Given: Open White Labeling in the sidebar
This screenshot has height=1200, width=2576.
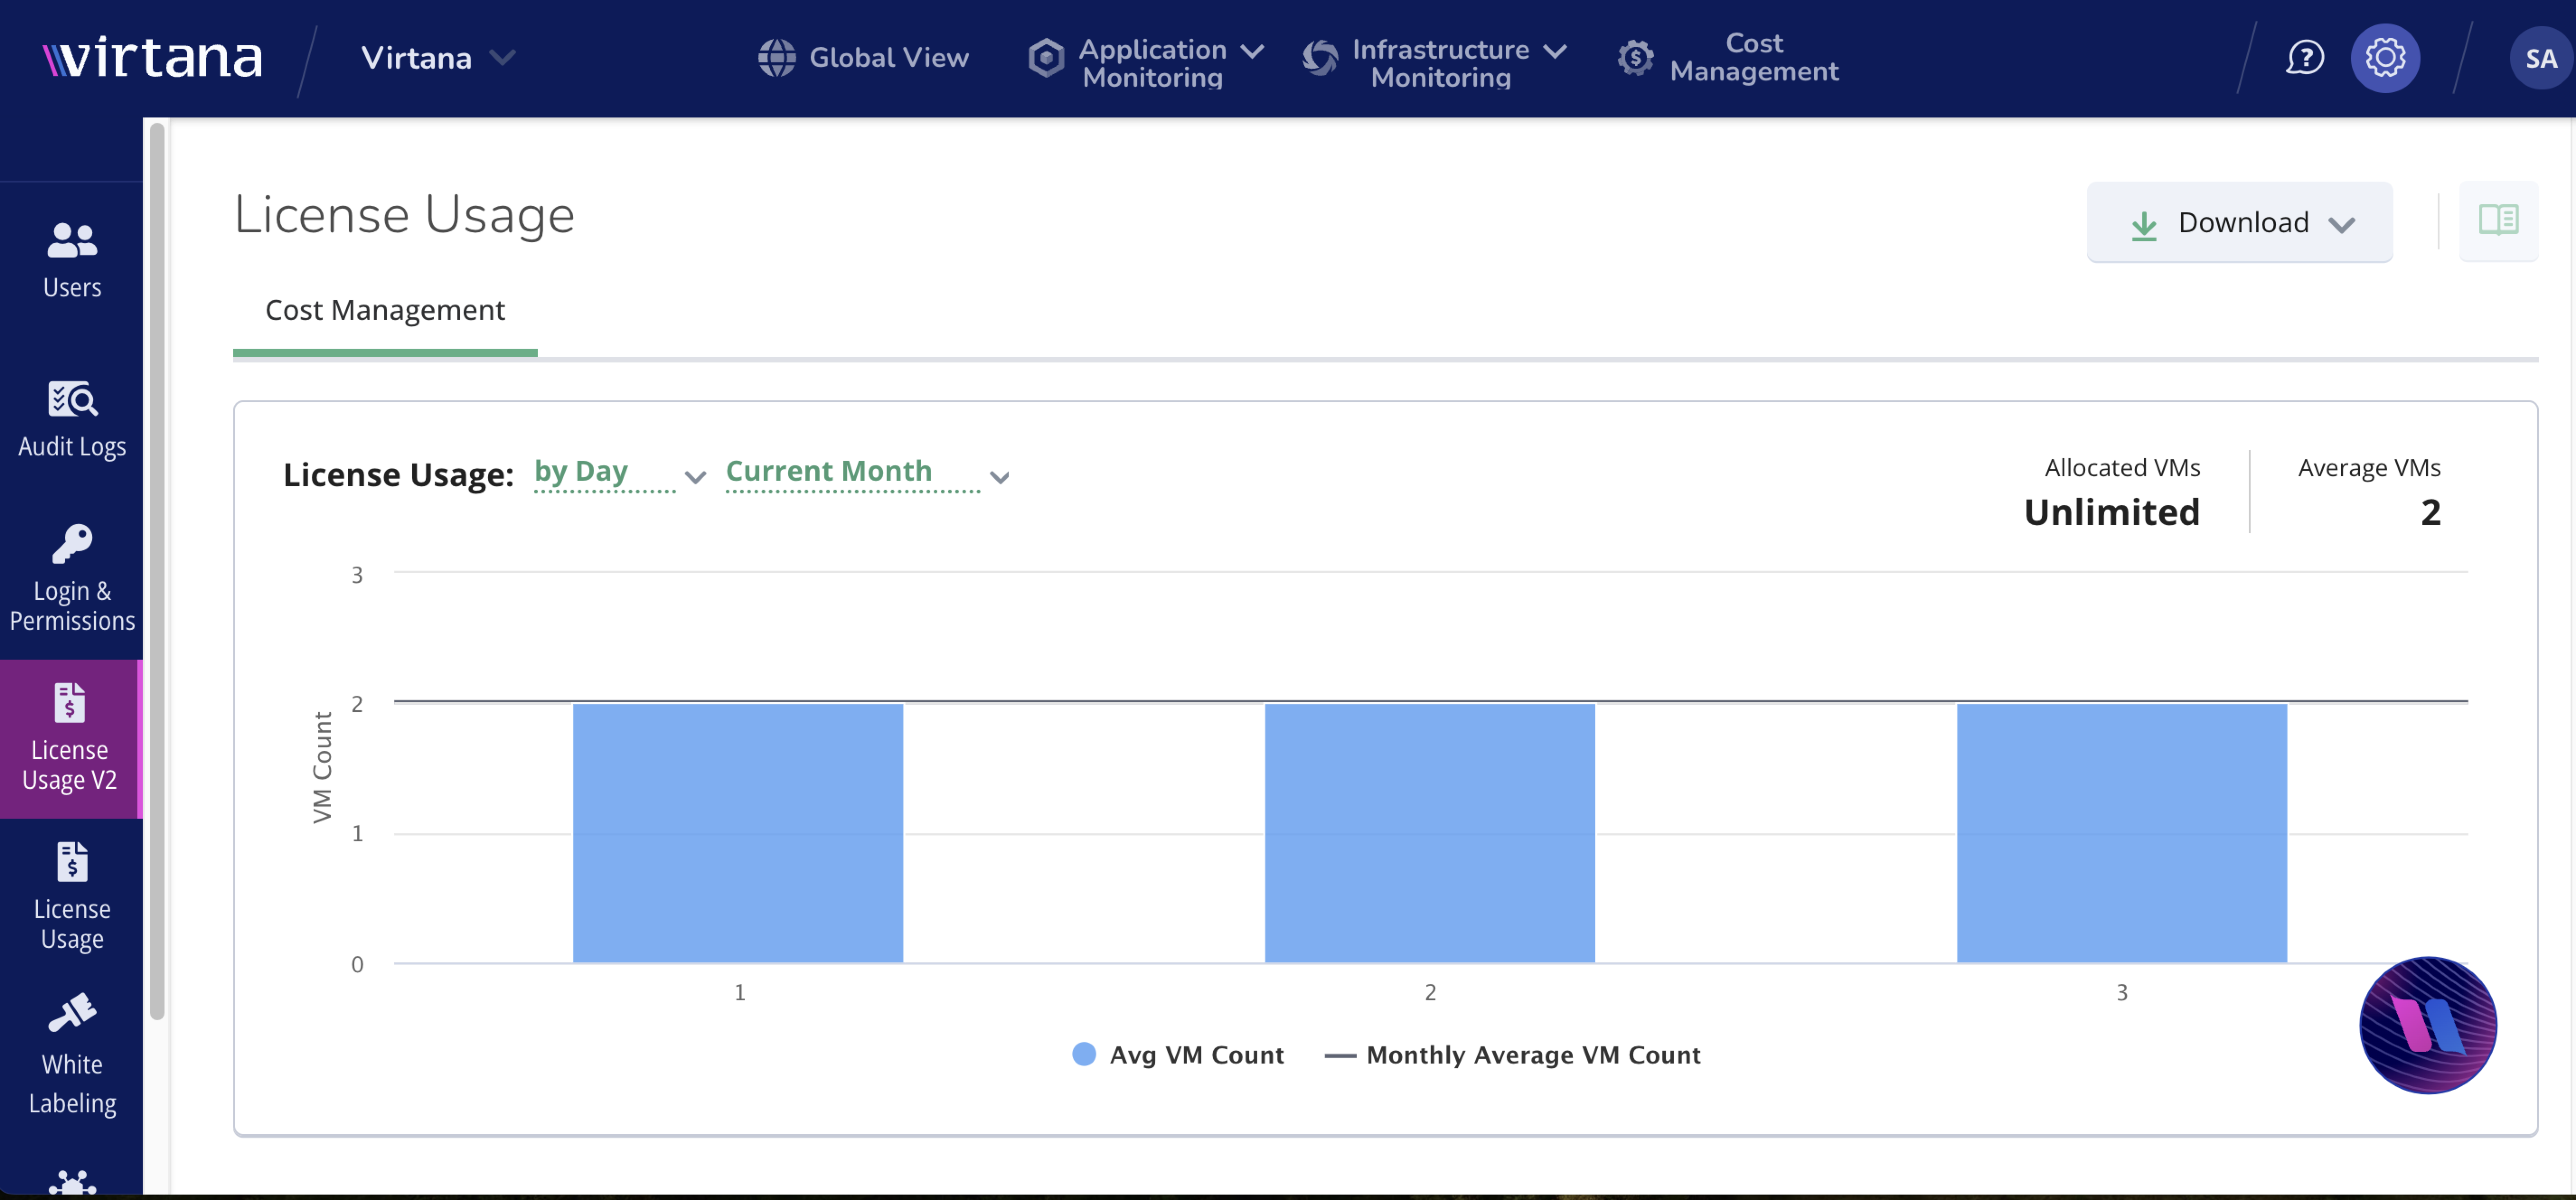Looking at the screenshot, I should [x=72, y=1055].
